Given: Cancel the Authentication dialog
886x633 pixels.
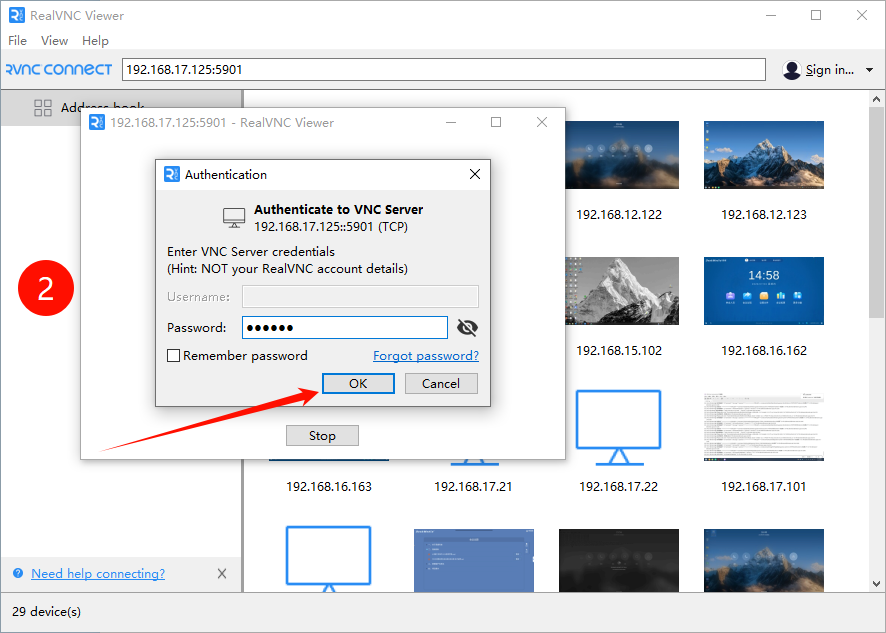Looking at the screenshot, I should [441, 384].
